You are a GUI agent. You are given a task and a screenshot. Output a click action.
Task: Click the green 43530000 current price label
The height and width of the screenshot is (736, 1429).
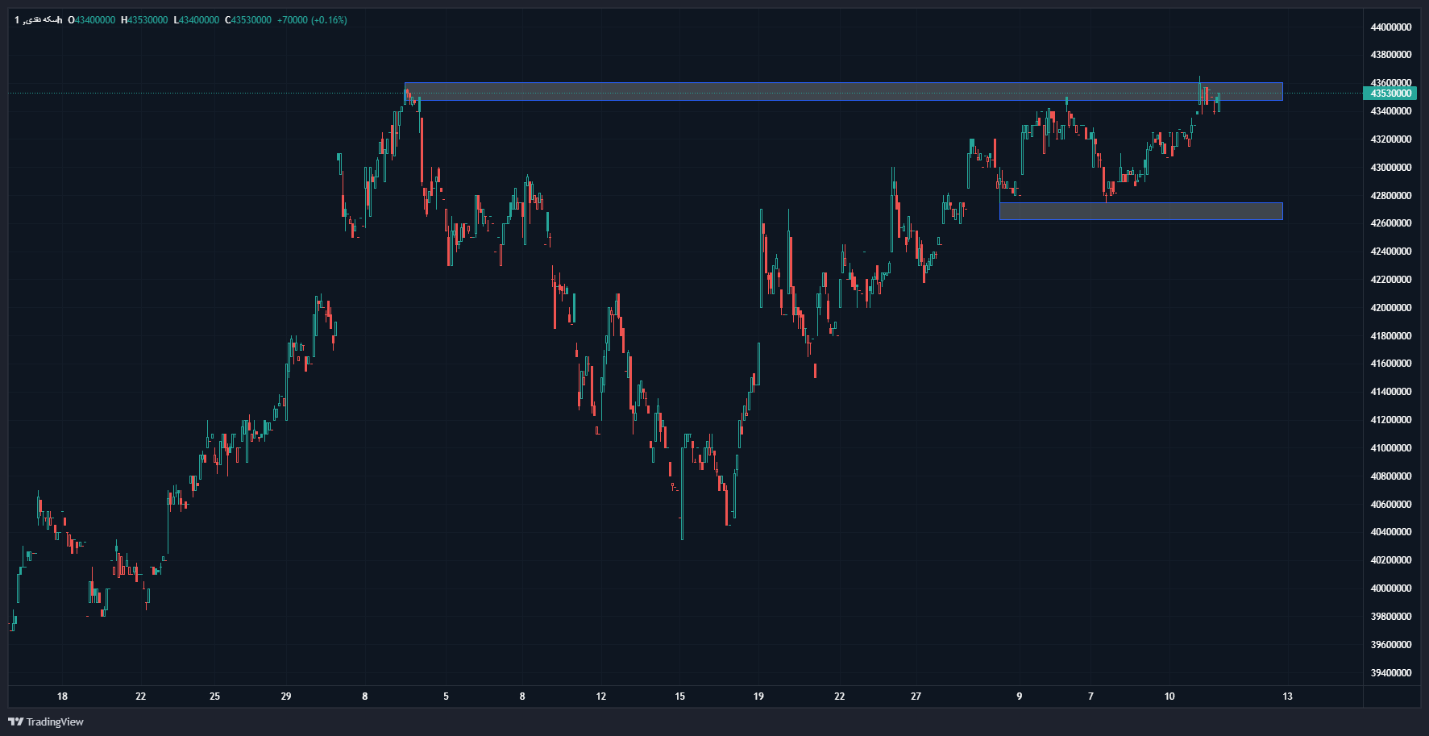pos(1390,93)
